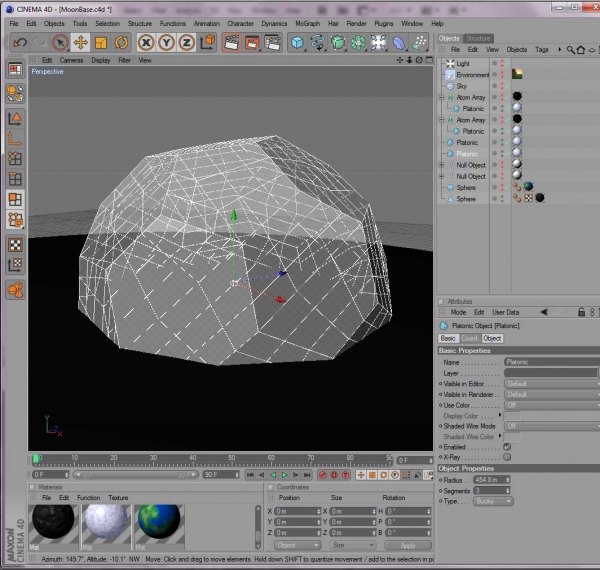Select Use Polygons tool
Screen dimensions: 600x570
[x=15, y=199]
